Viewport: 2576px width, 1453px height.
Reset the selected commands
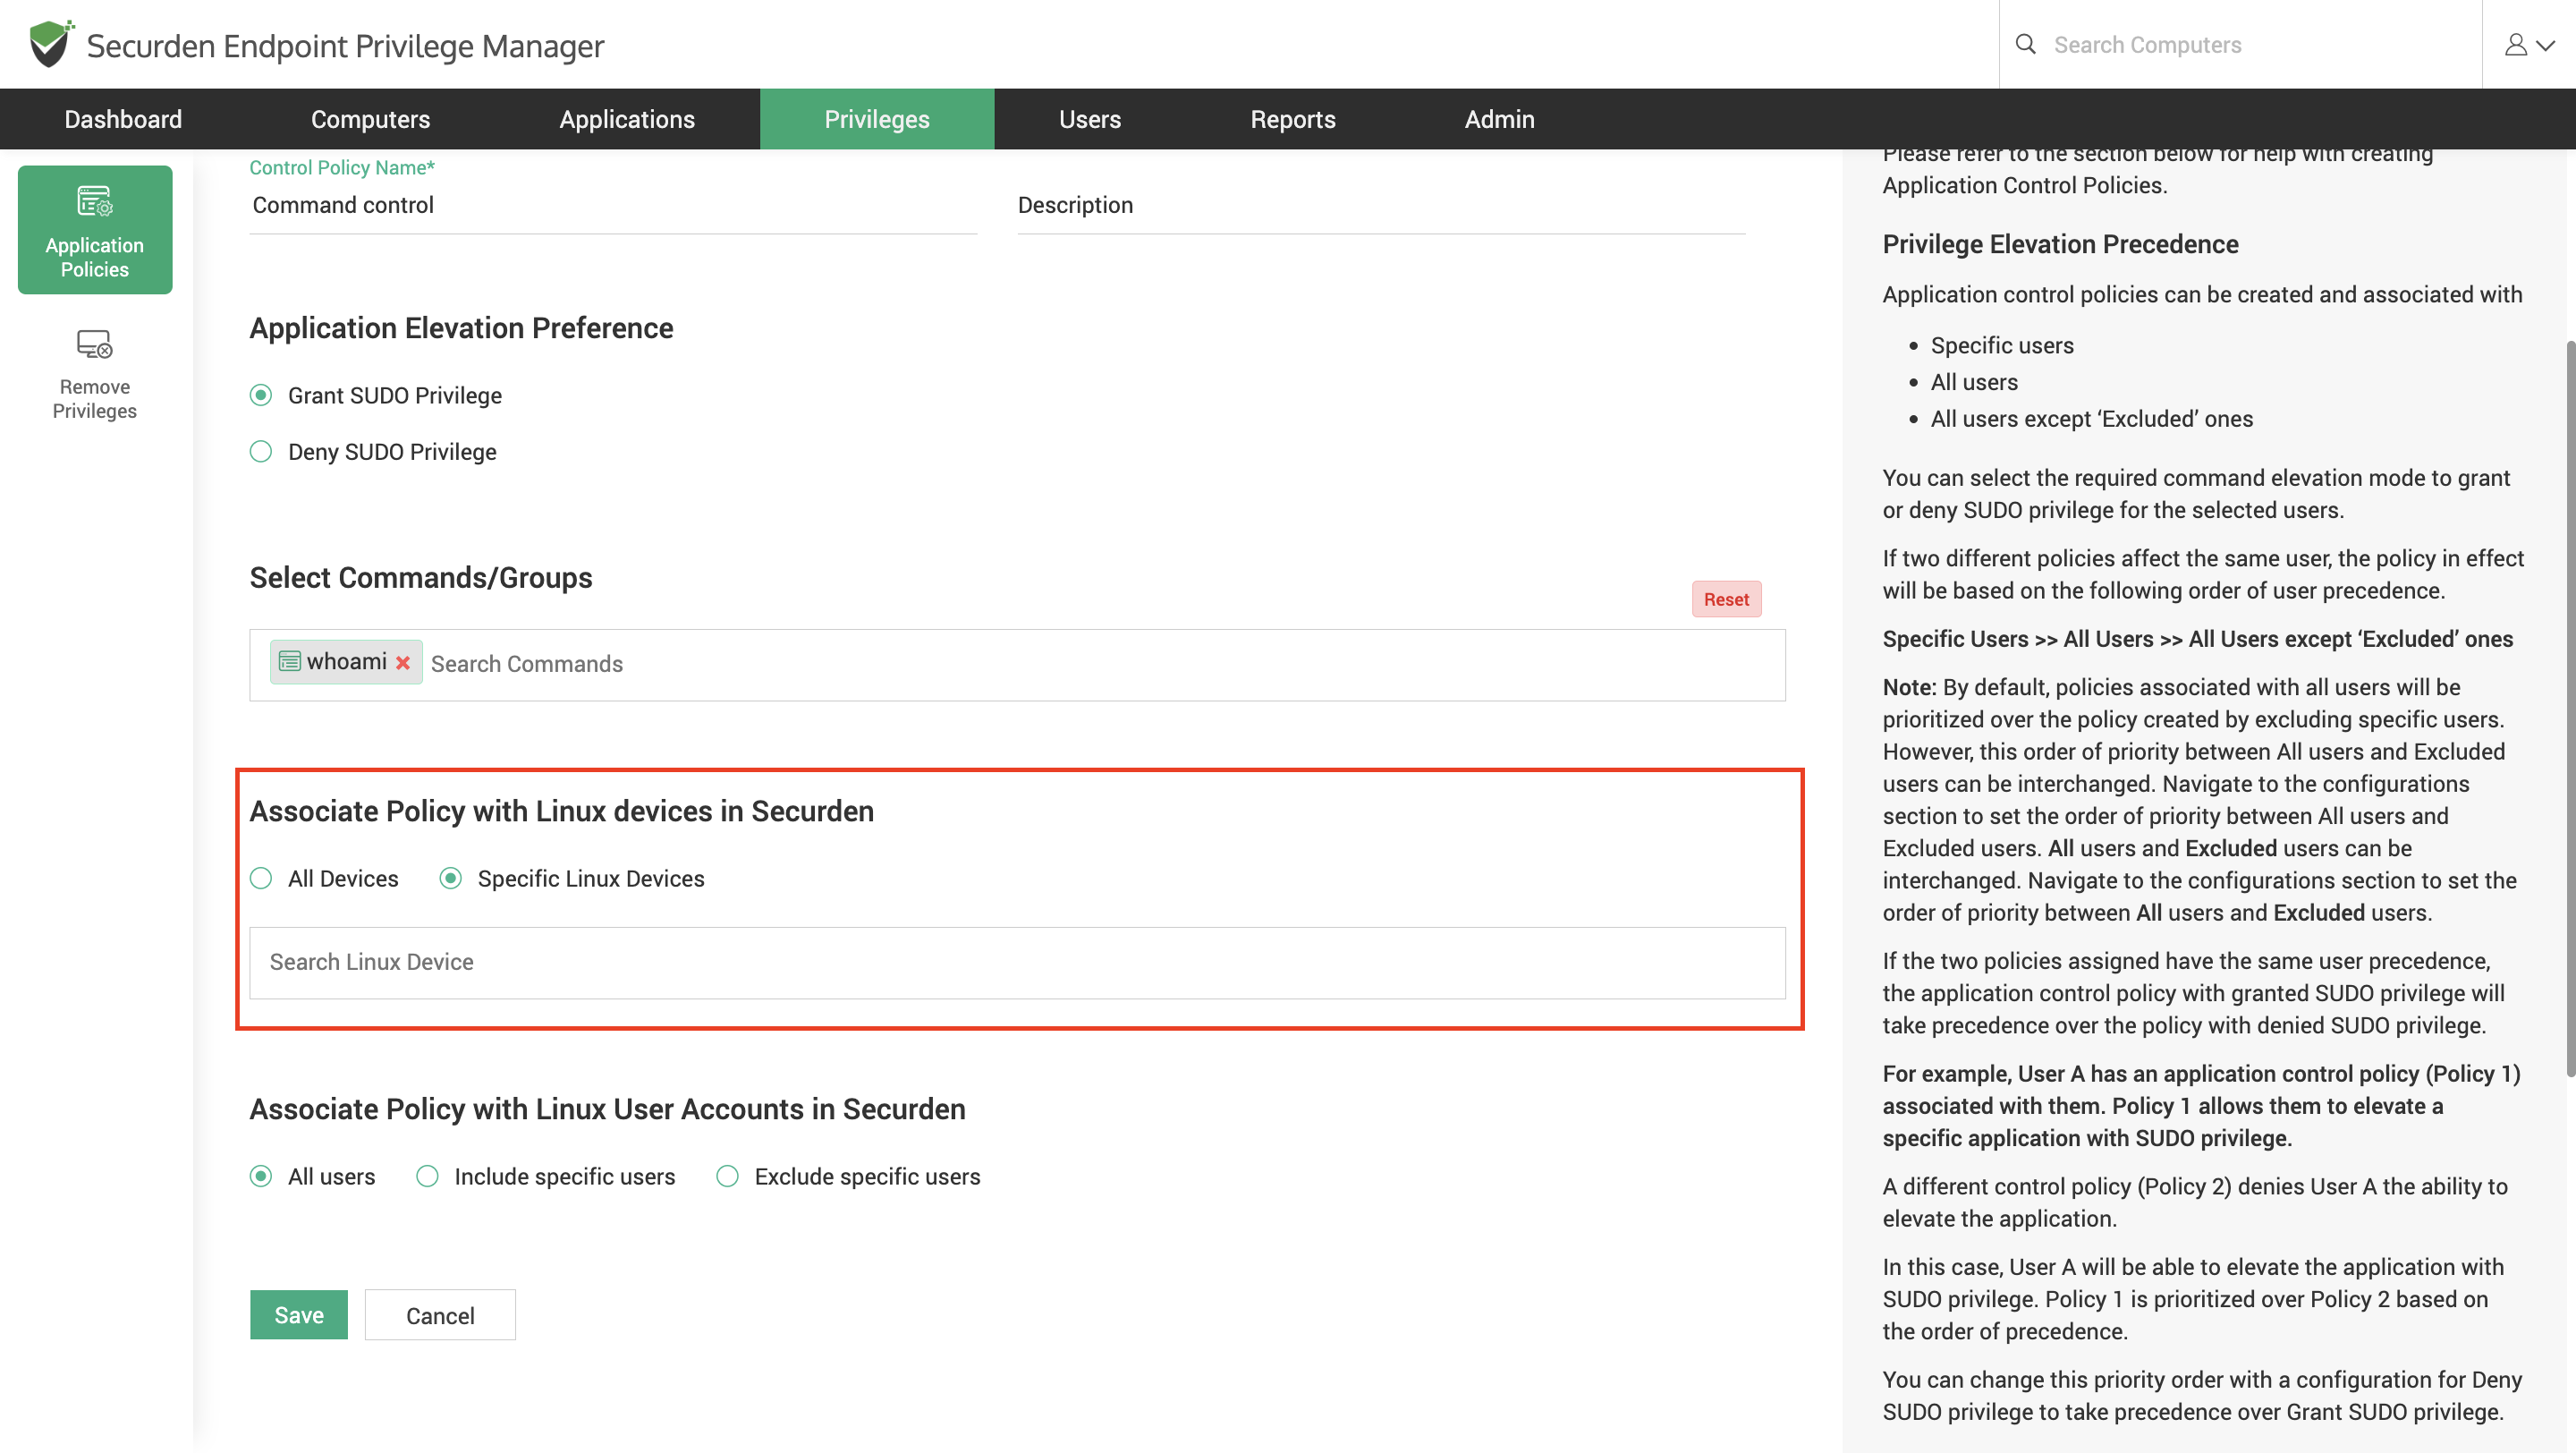tap(1726, 599)
